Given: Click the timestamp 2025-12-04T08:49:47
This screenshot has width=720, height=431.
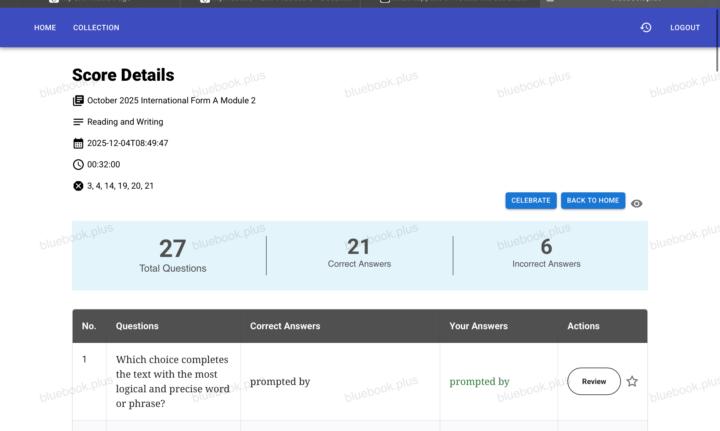Looking at the screenshot, I should [128, 143].
